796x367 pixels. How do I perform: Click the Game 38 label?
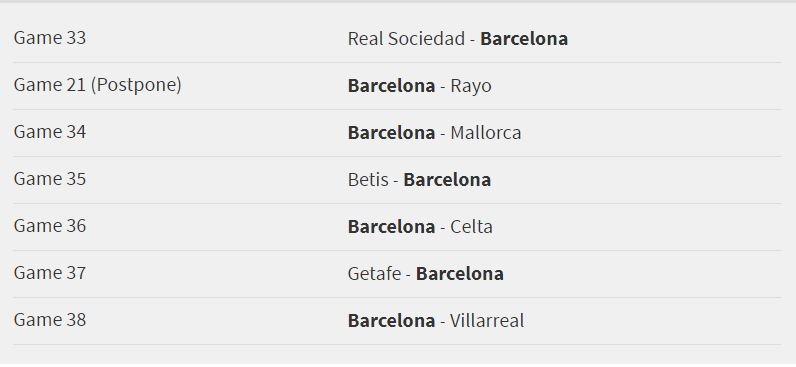click(x=50, y=320)
